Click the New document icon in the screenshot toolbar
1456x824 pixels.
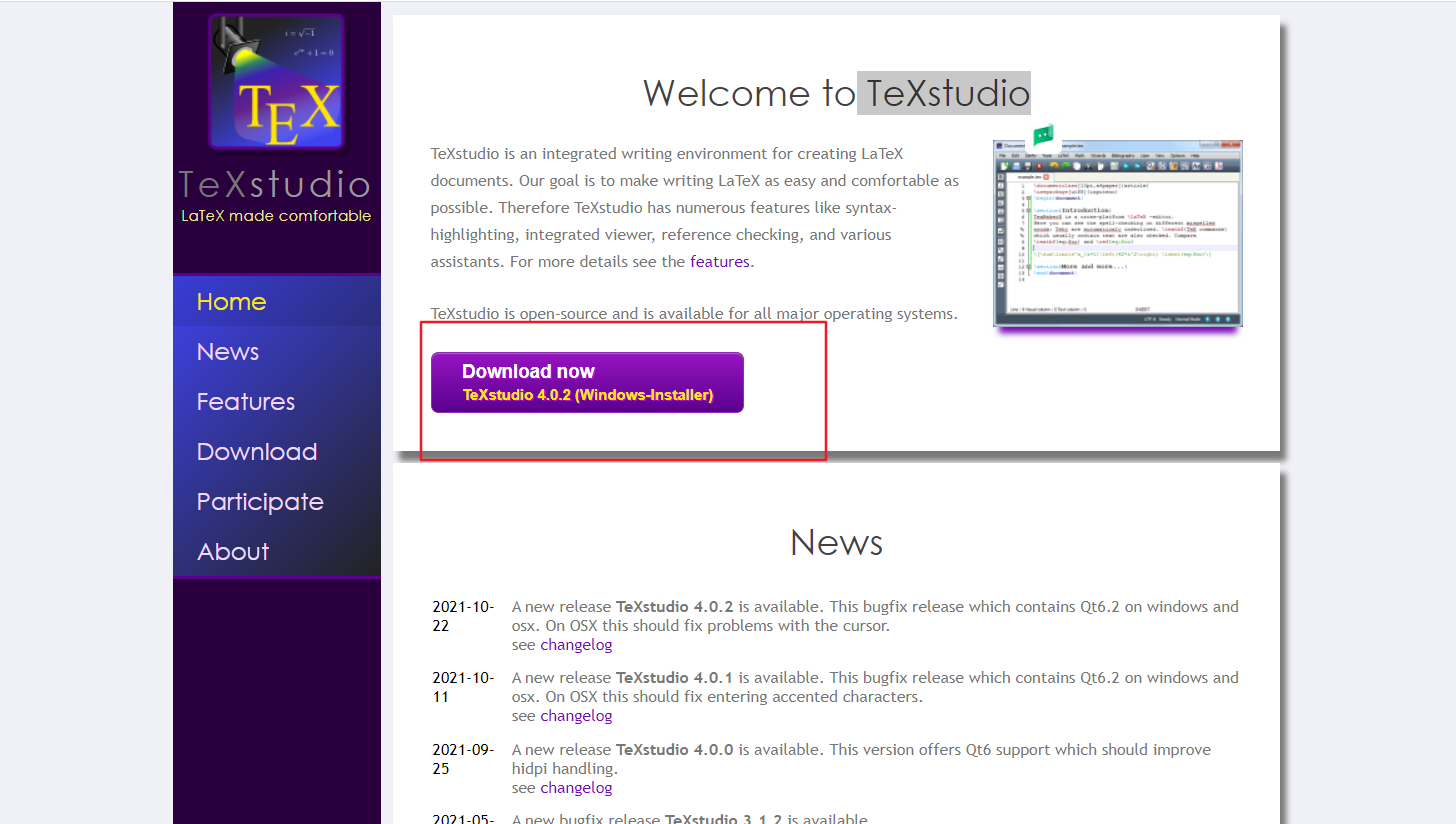(x=1004, y=166)
